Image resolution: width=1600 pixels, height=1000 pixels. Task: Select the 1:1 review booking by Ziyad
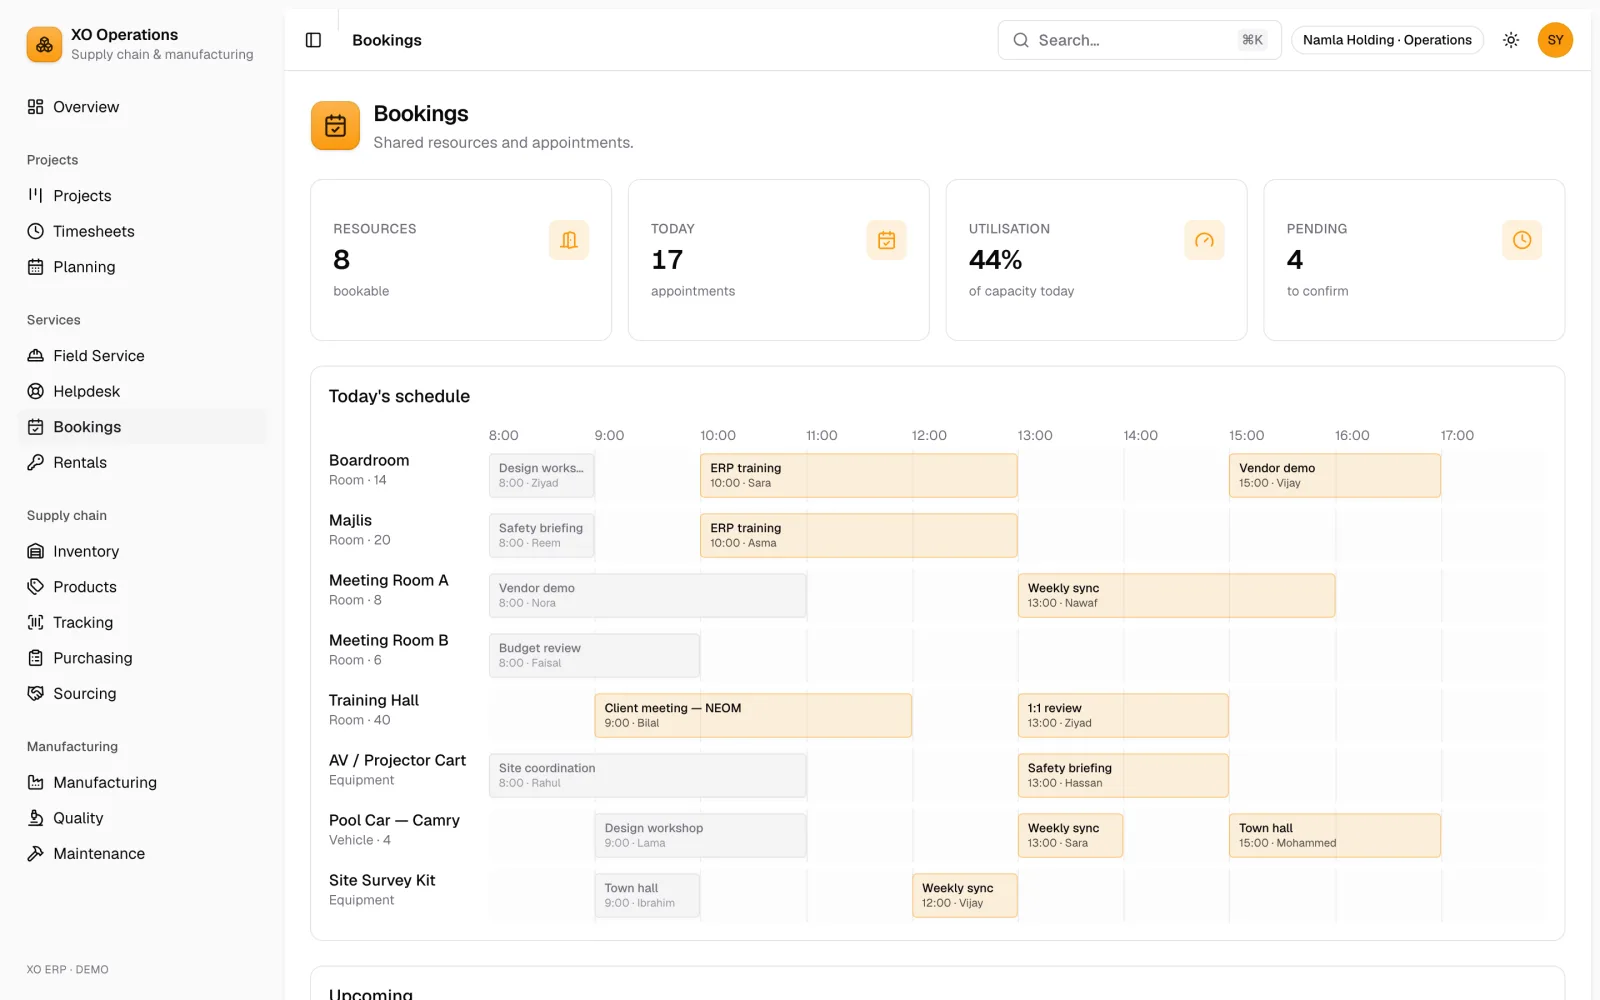pyautogui.click(x=1123, y=715)
